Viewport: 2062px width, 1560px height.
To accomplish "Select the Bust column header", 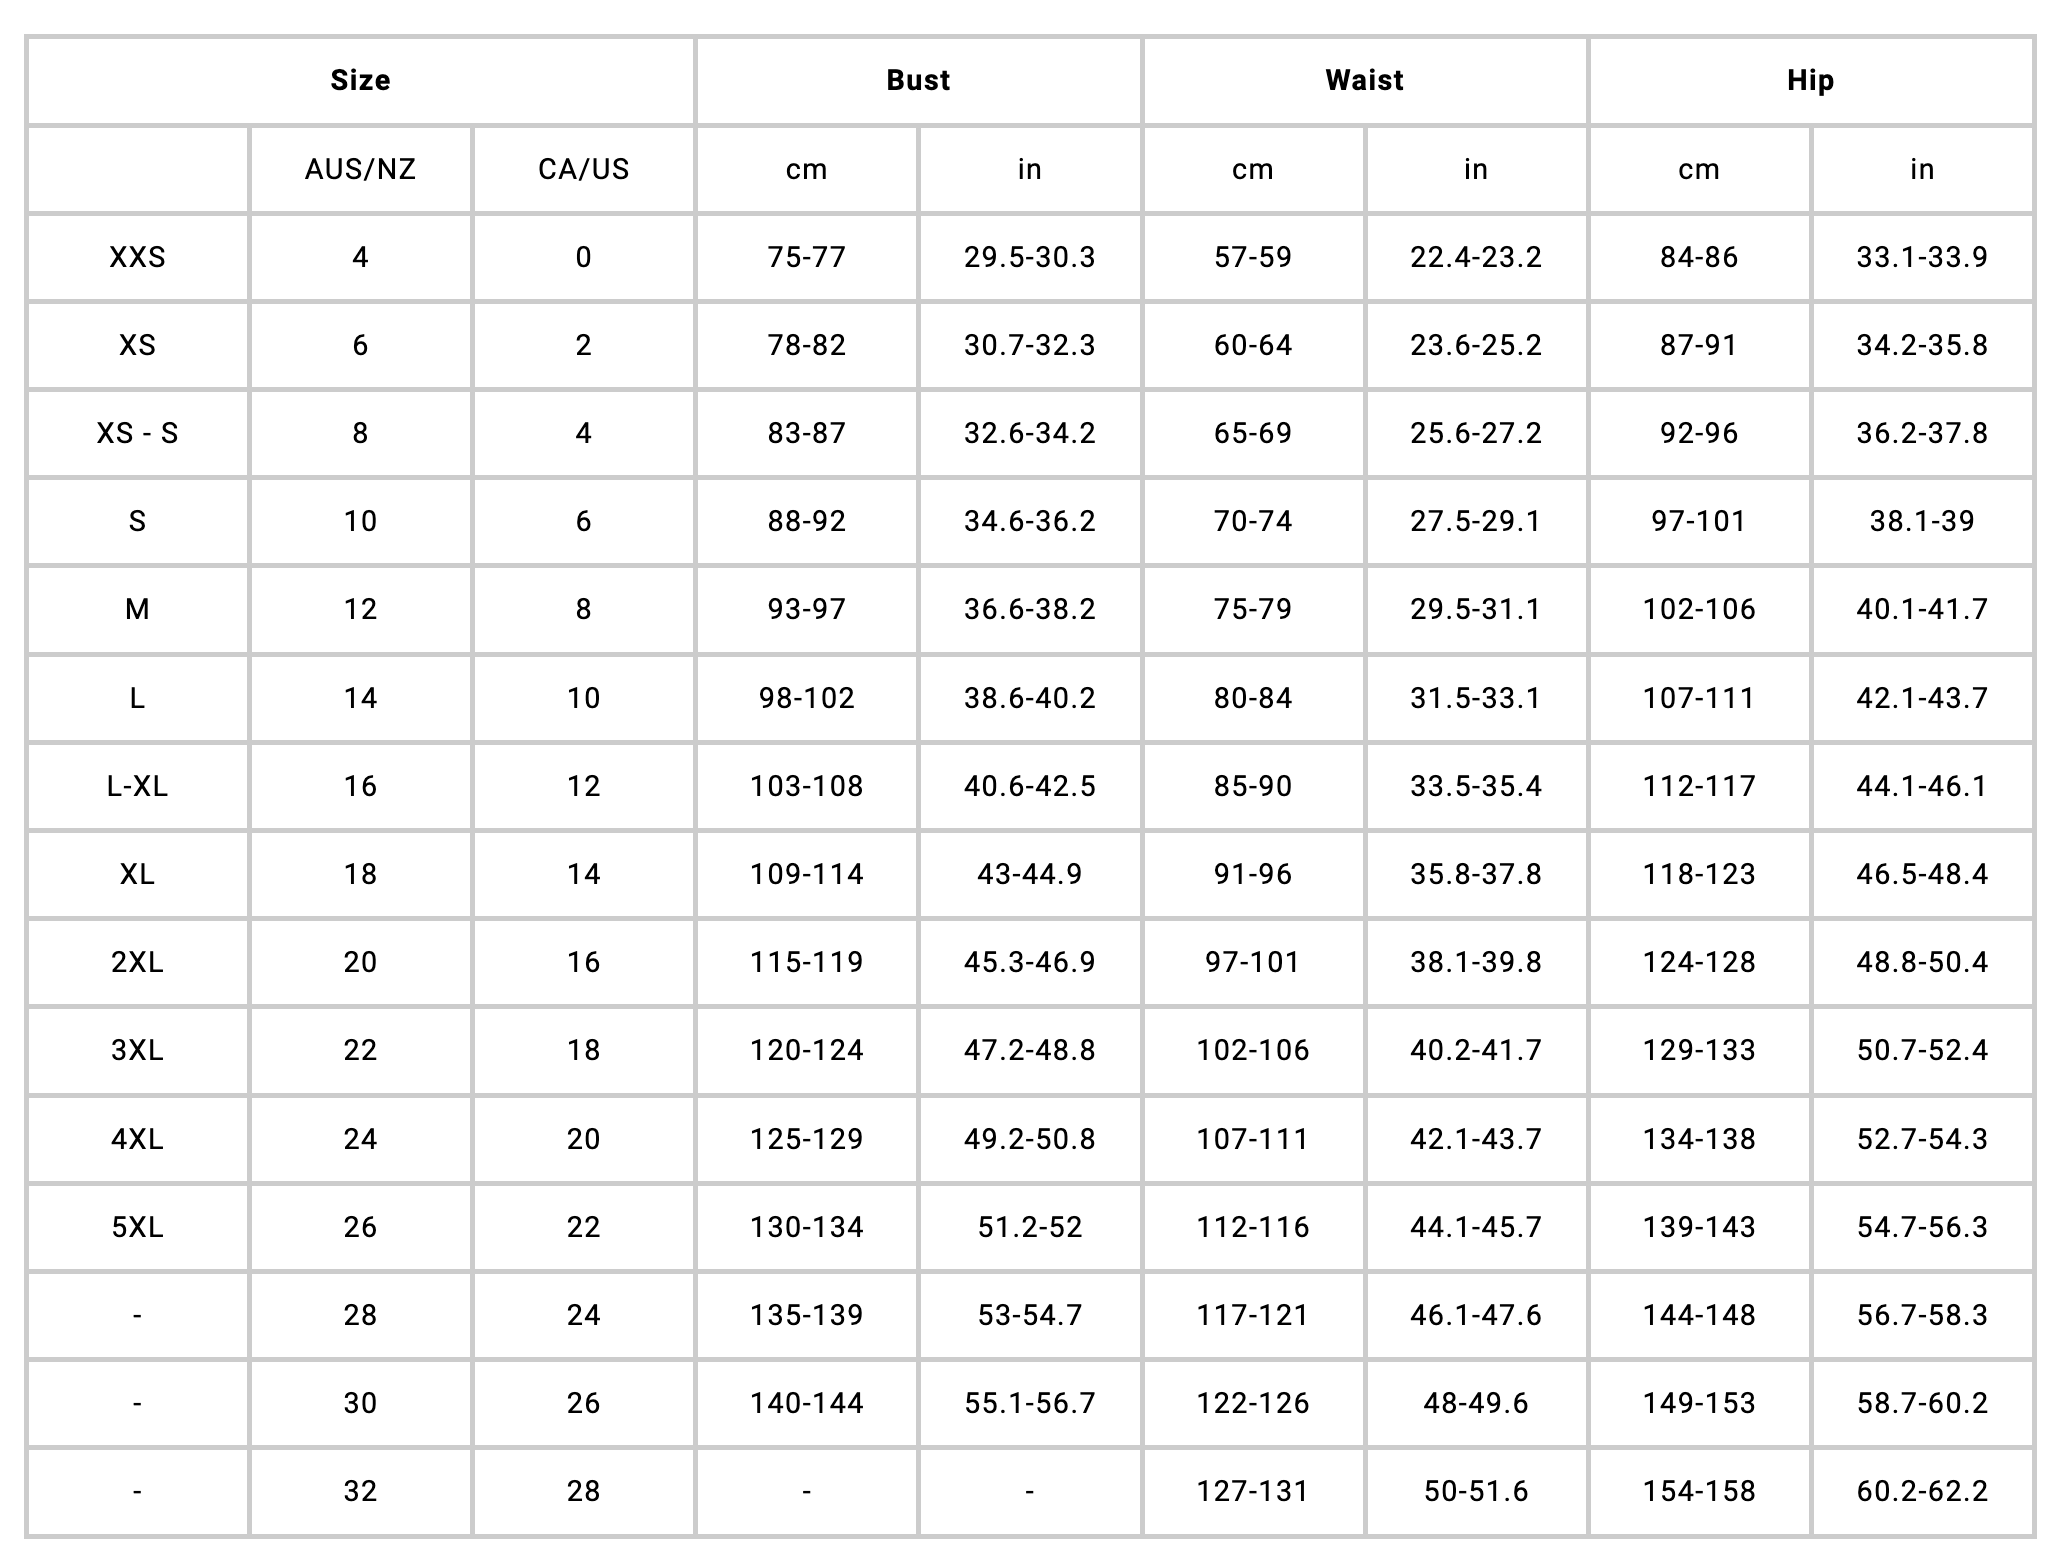I will (x=918, y=80).
